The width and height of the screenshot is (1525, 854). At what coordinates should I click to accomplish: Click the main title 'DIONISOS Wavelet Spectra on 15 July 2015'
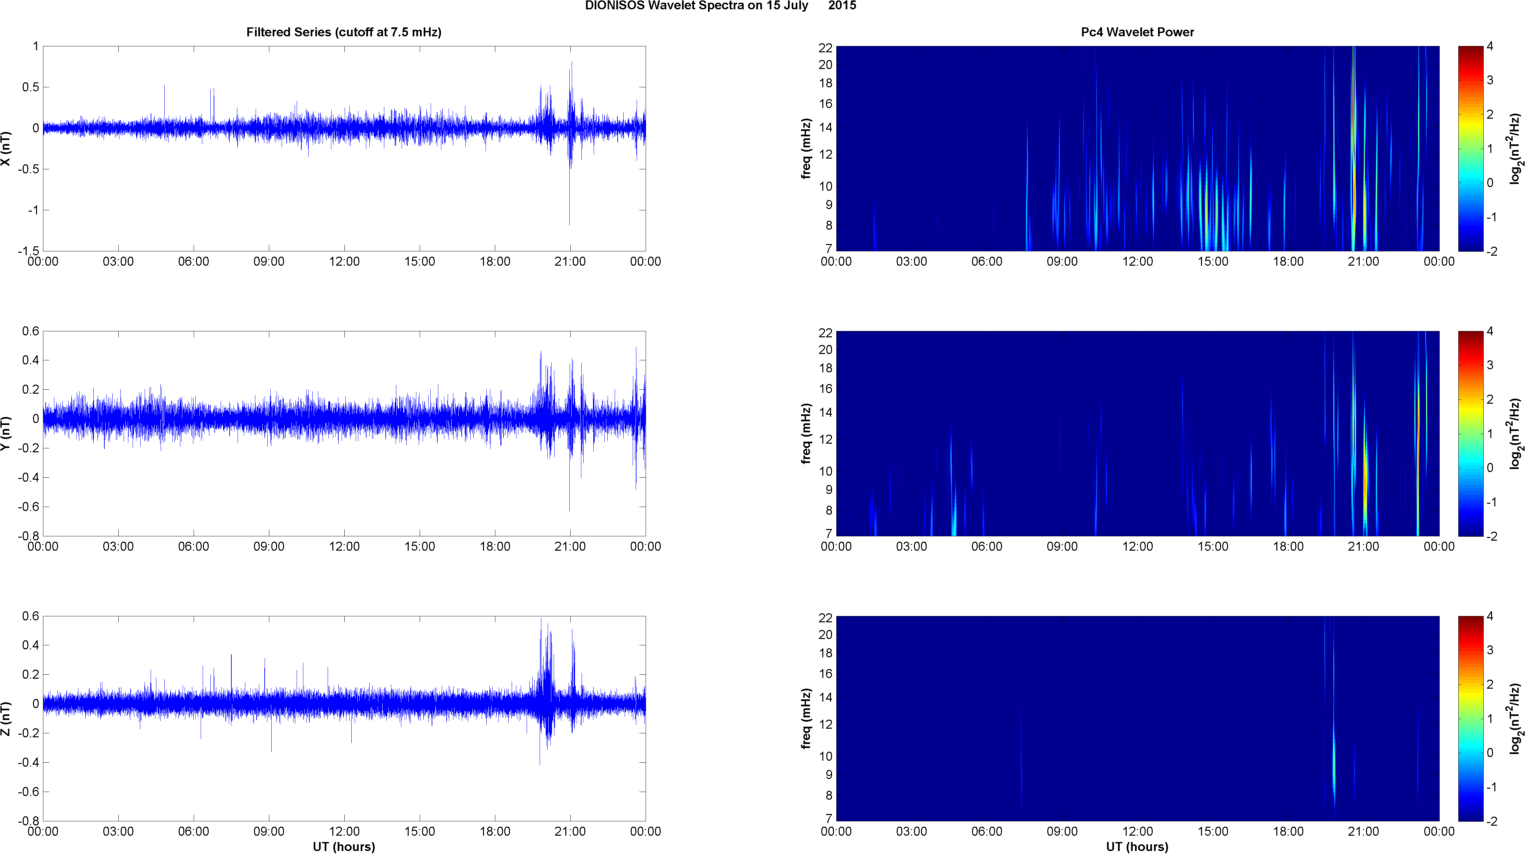[x=720, y=6]
